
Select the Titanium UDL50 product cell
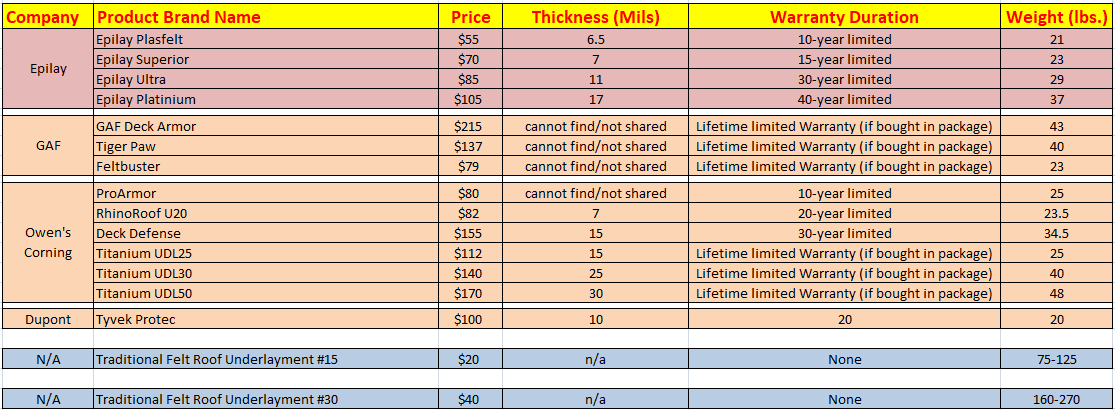pyautogui.click(x=266, y=293)
